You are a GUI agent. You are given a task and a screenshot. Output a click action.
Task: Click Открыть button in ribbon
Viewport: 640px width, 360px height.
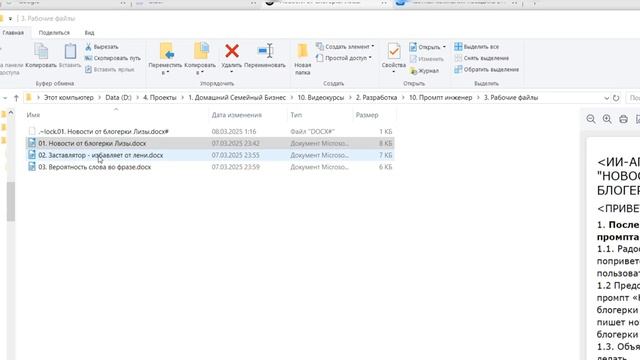pyautogui.click(x=427, y=47)
